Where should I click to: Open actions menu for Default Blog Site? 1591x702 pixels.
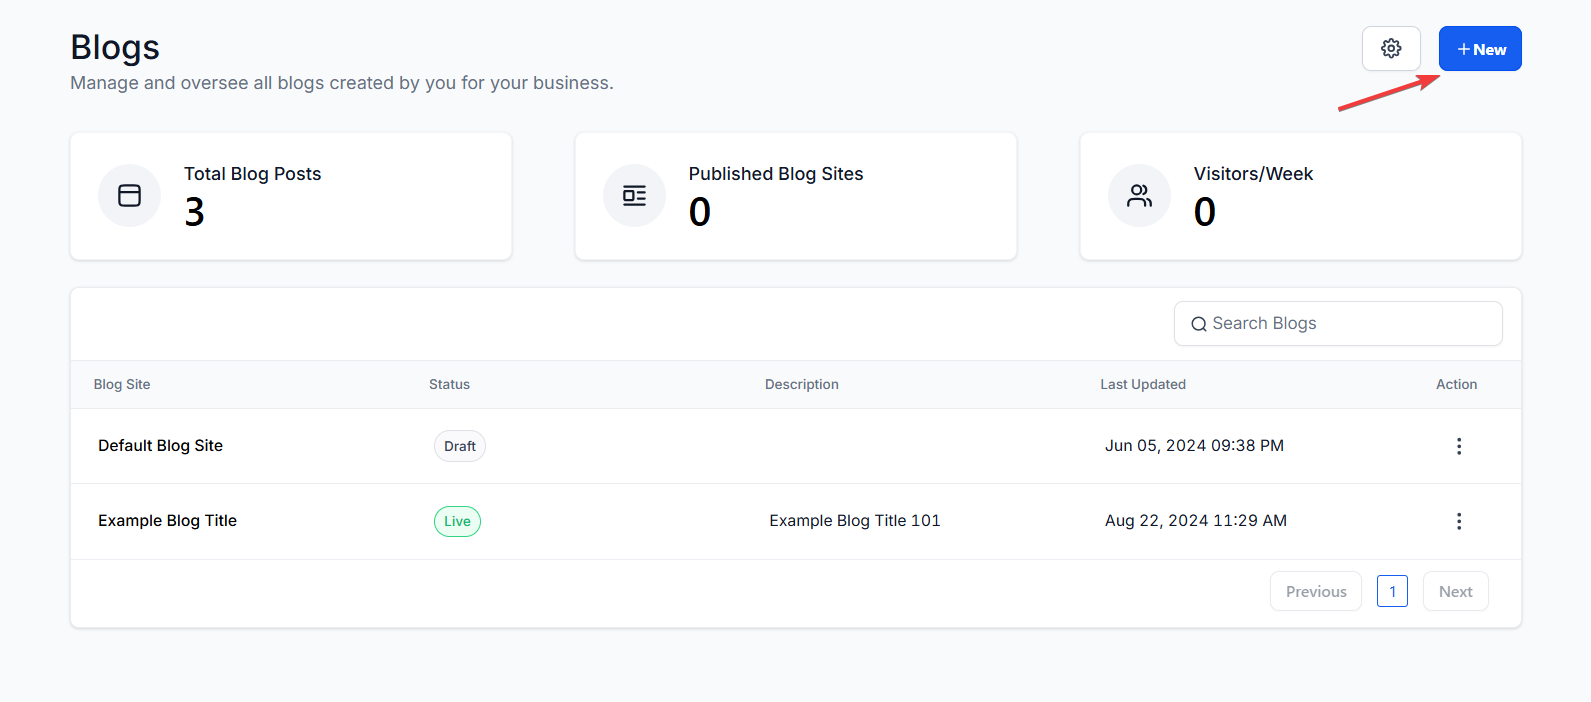coord(1459,446)
